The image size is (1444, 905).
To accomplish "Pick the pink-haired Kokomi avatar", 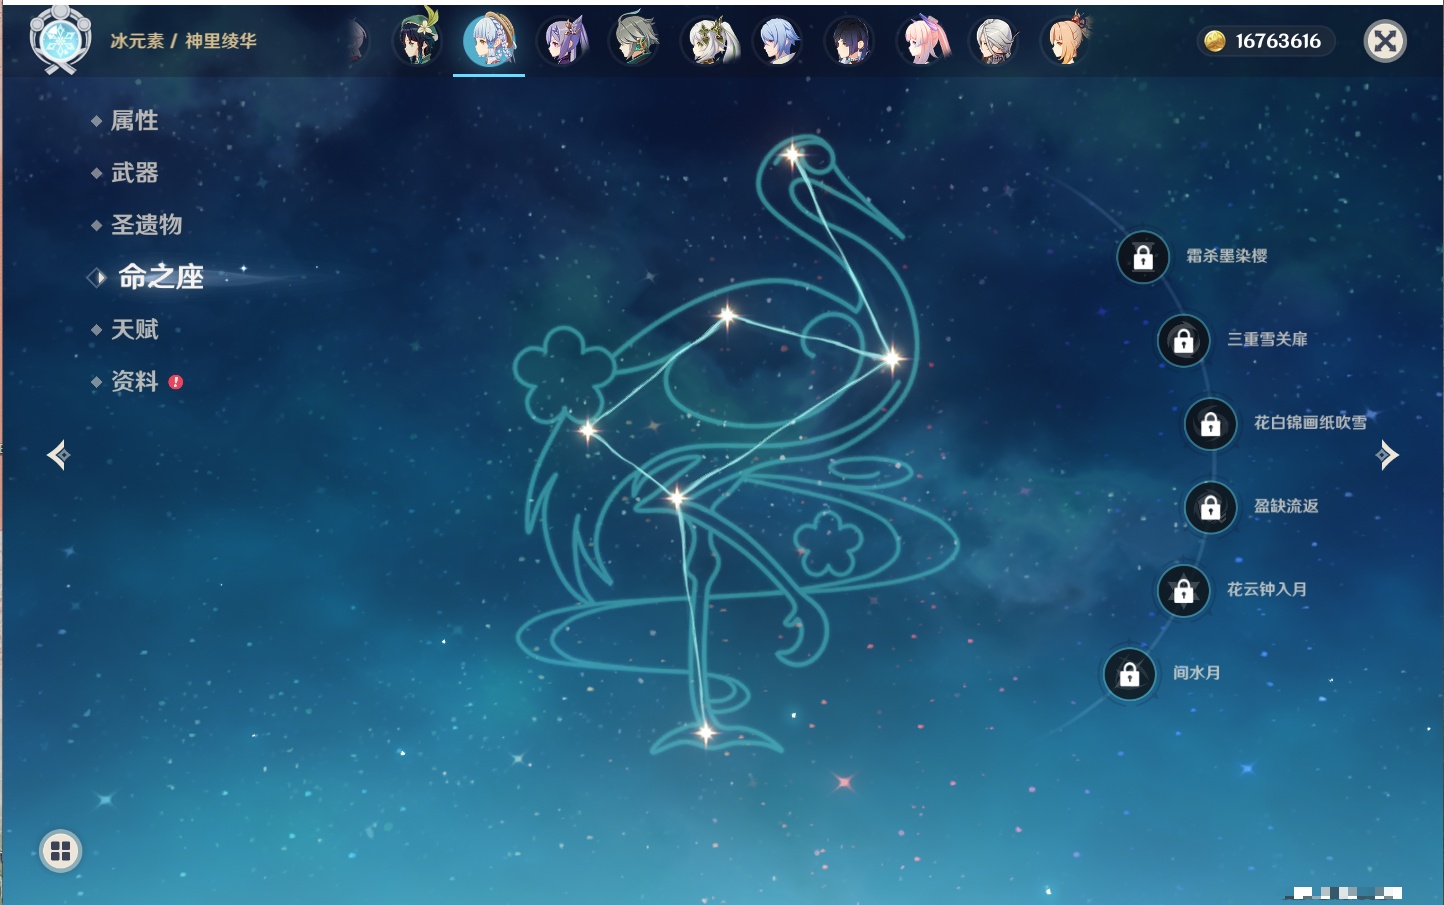I will click(922, 41).
